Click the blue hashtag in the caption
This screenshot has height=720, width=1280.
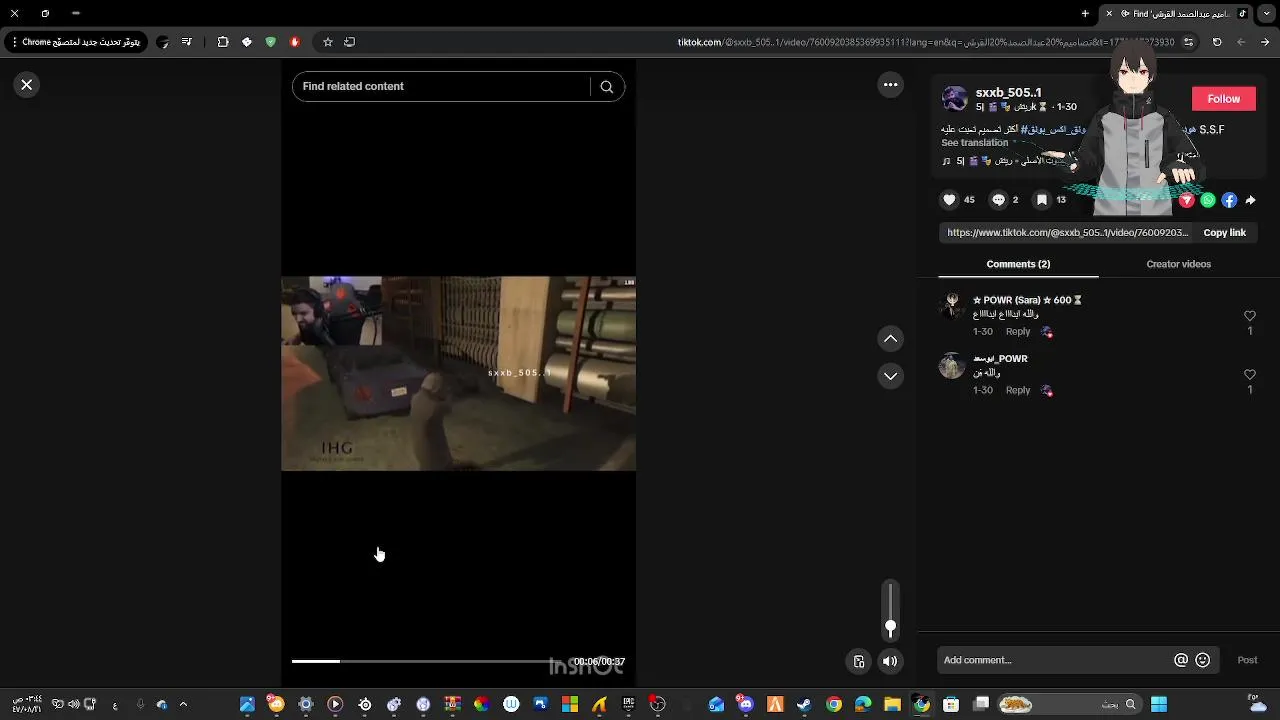[1053, 130]
